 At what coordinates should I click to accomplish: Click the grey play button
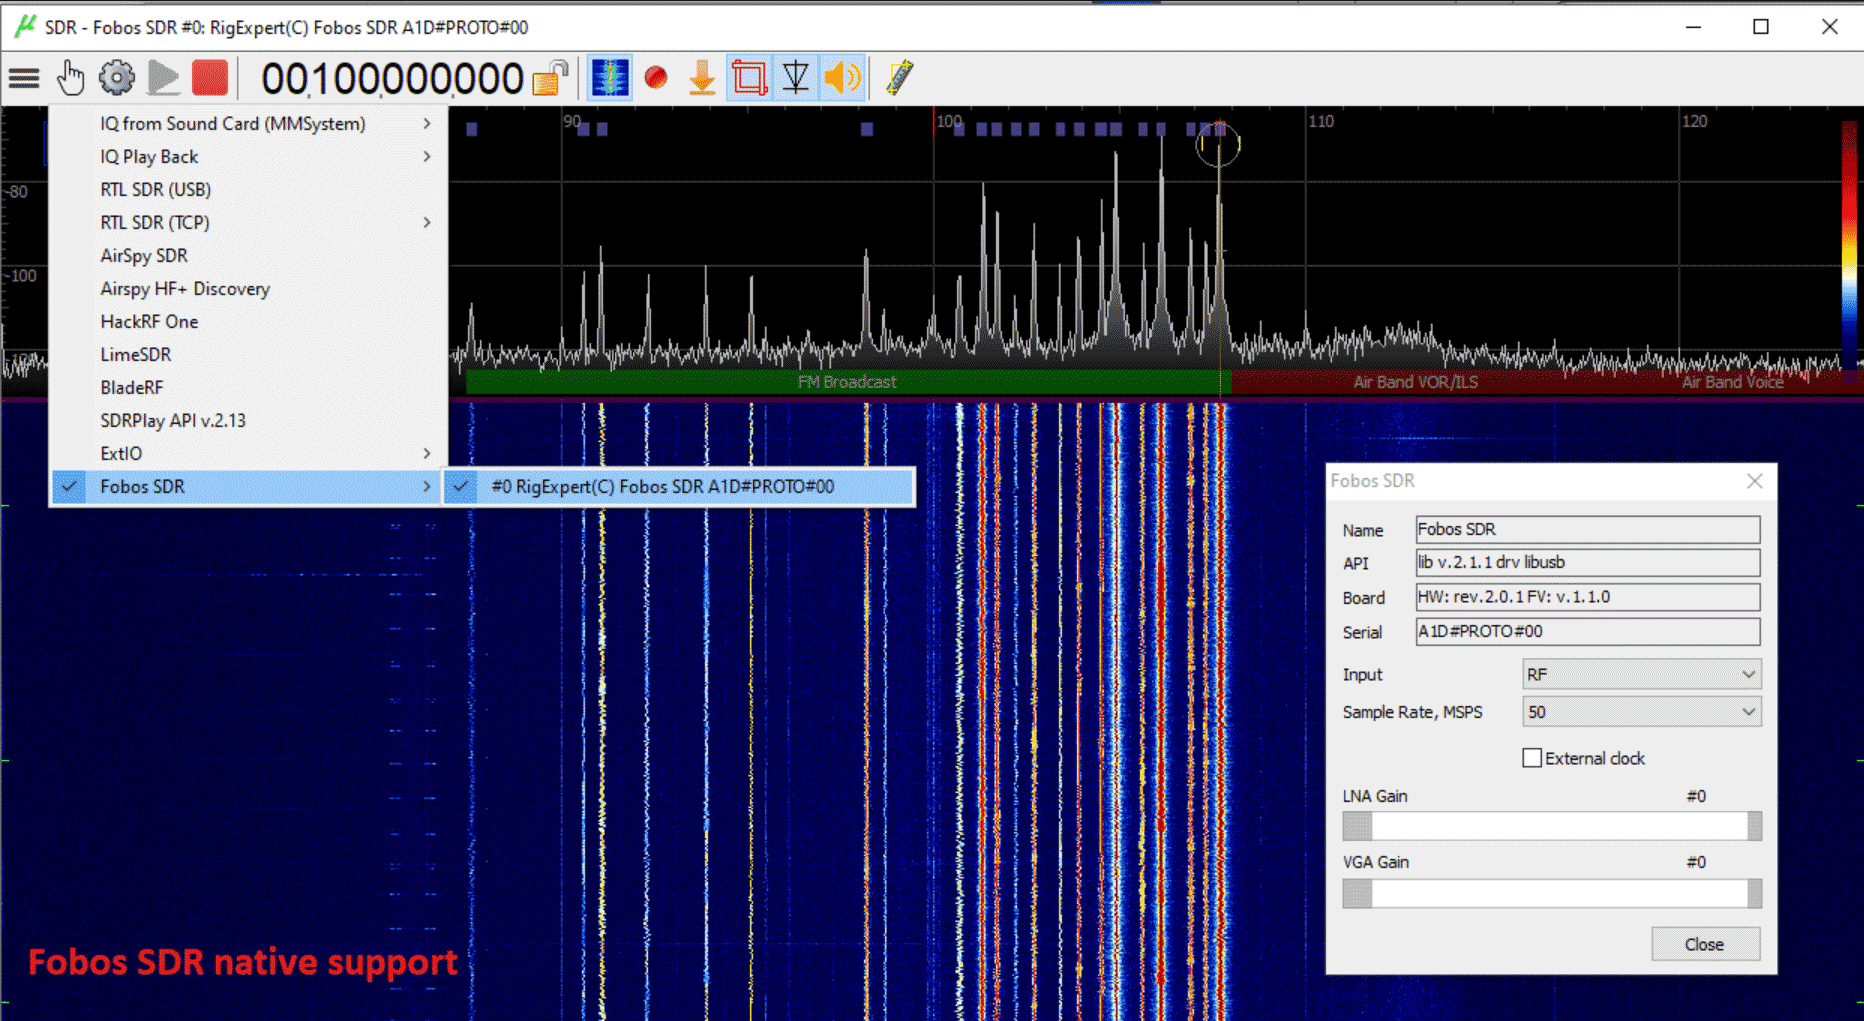163,78
